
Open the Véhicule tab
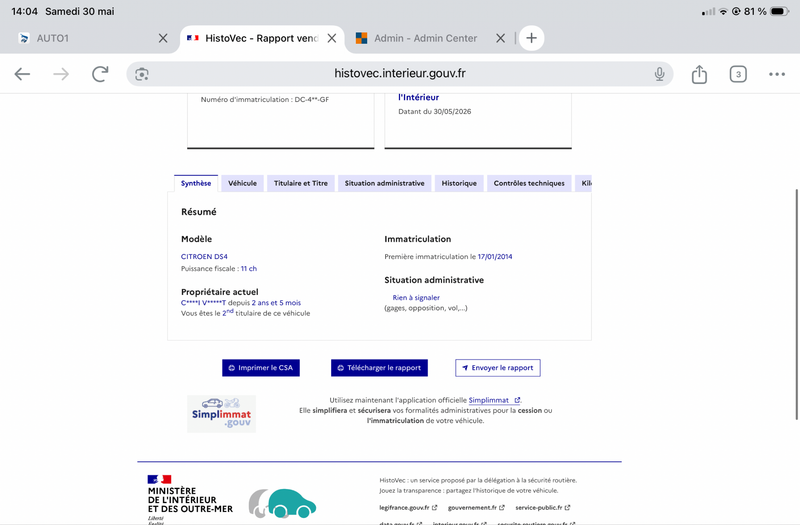click(x=242, y=183)
